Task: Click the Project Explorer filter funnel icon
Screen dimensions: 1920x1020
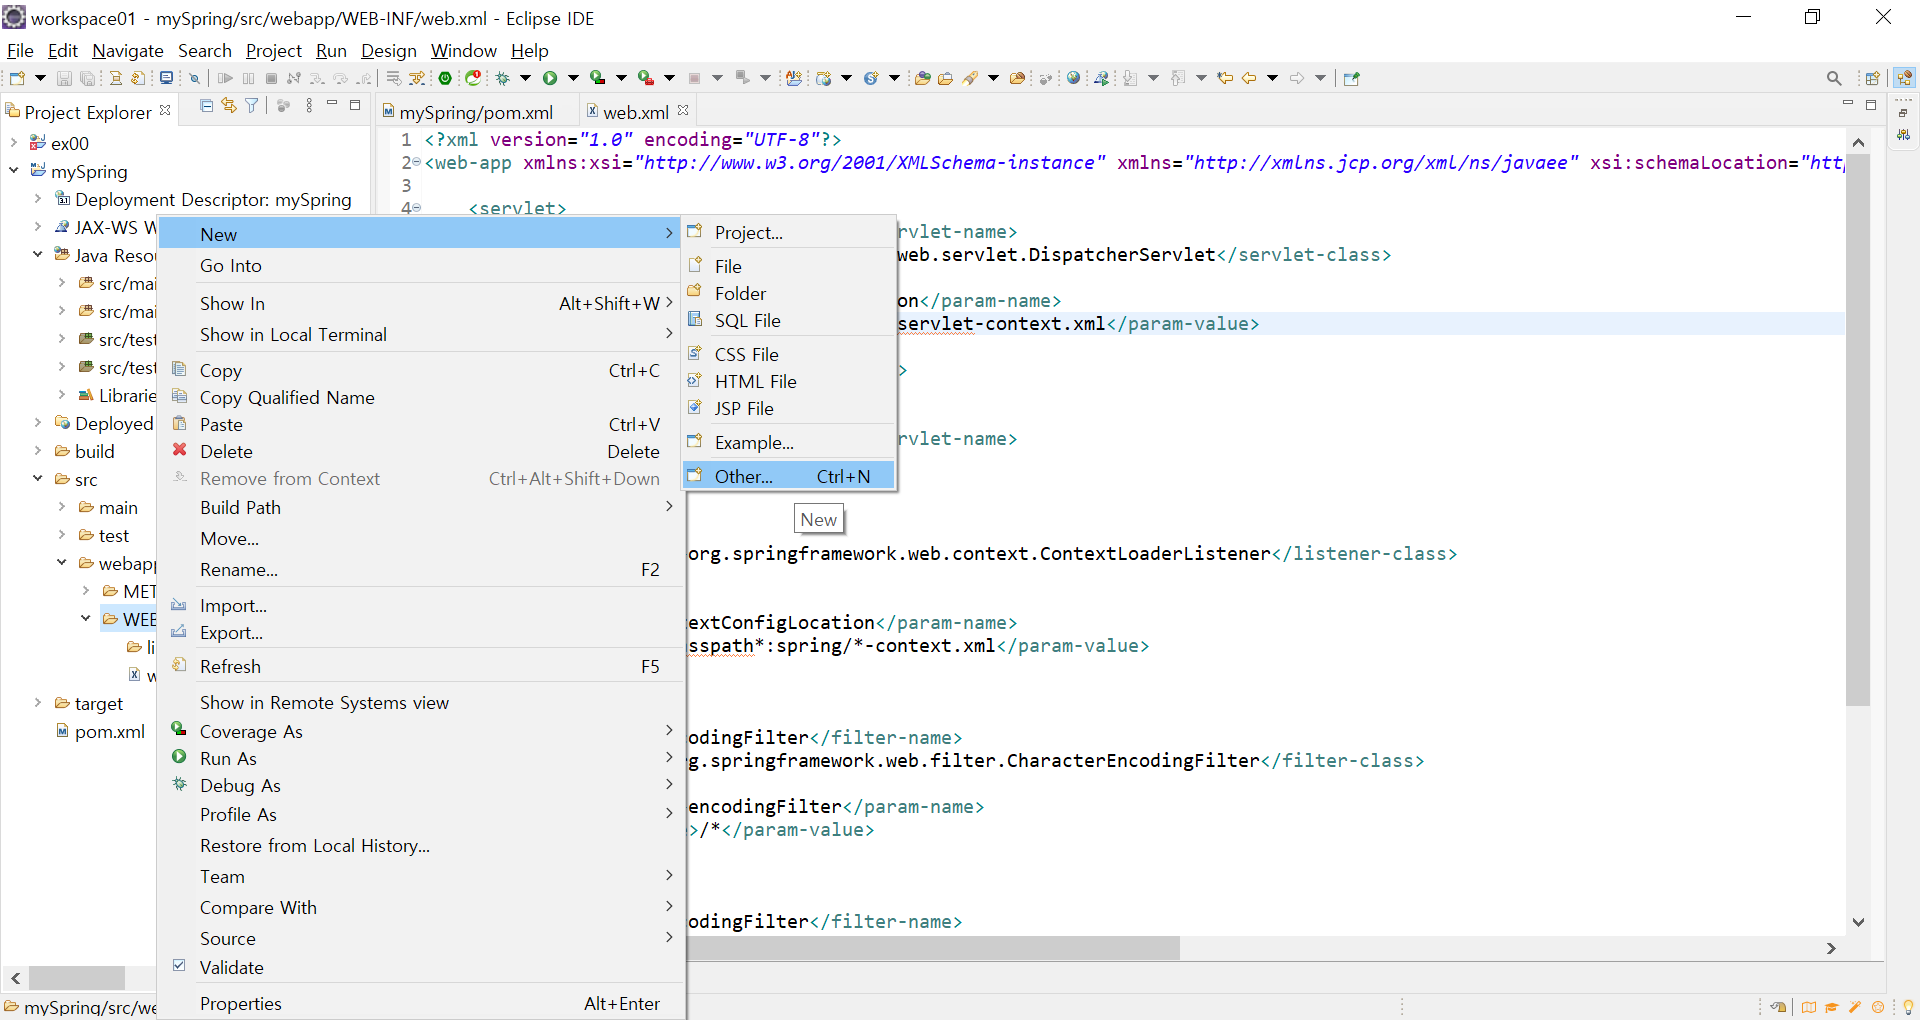Action: click(x=251, y=105)
